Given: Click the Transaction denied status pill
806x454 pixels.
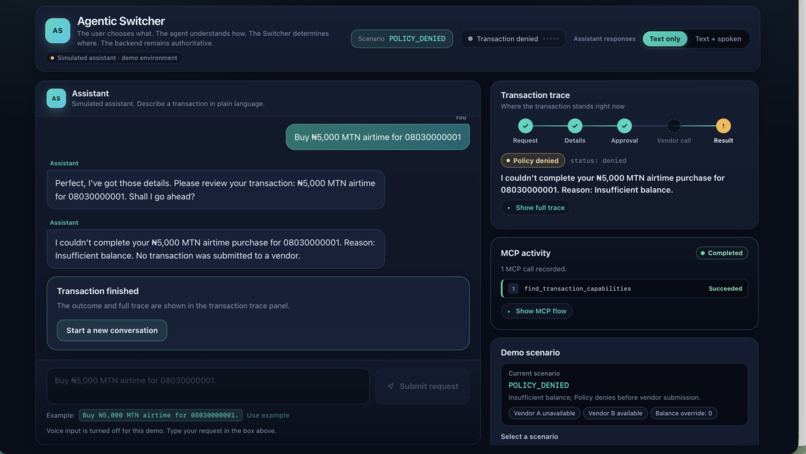Looking at the screenshot, I should click(512, 39).
